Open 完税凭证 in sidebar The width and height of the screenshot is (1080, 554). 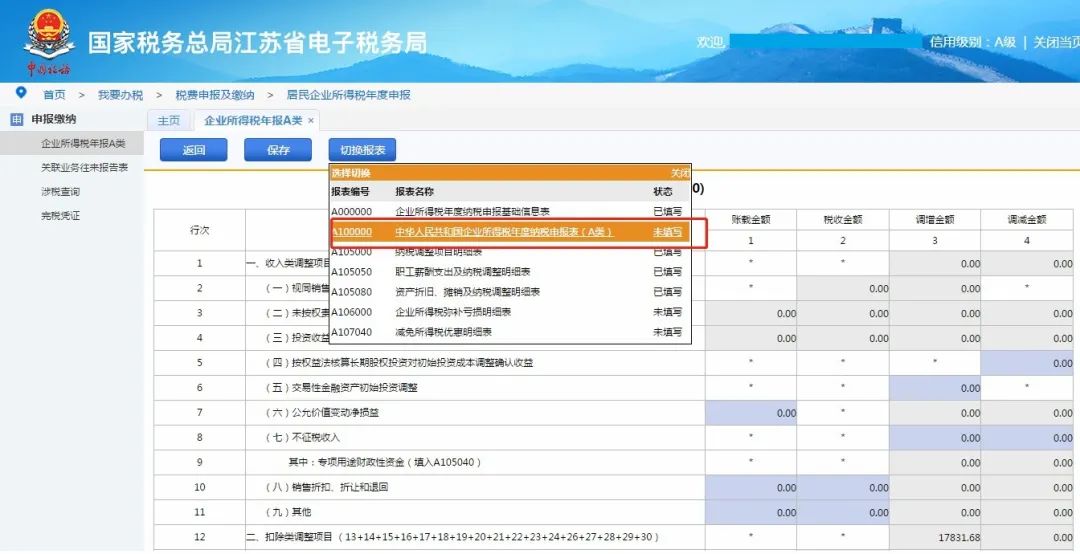[x=61, y=216]
